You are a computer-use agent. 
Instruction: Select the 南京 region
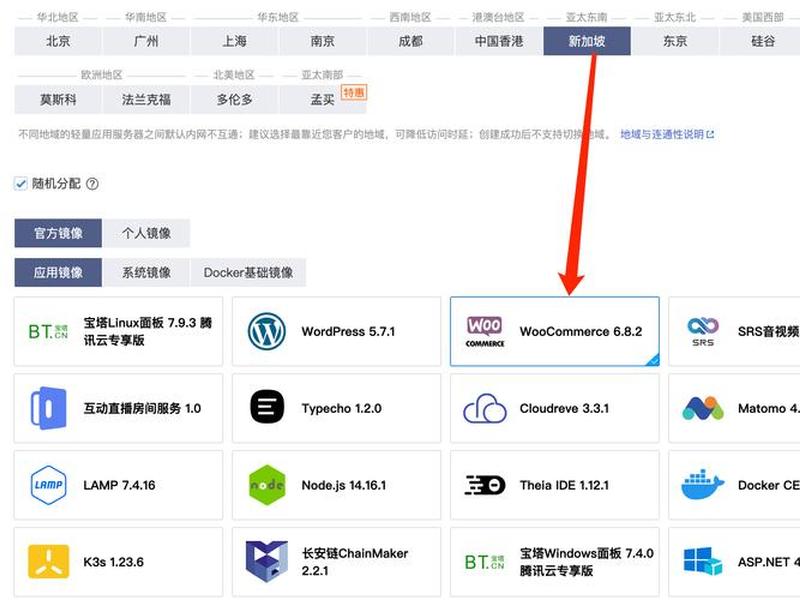pos(322,41)
